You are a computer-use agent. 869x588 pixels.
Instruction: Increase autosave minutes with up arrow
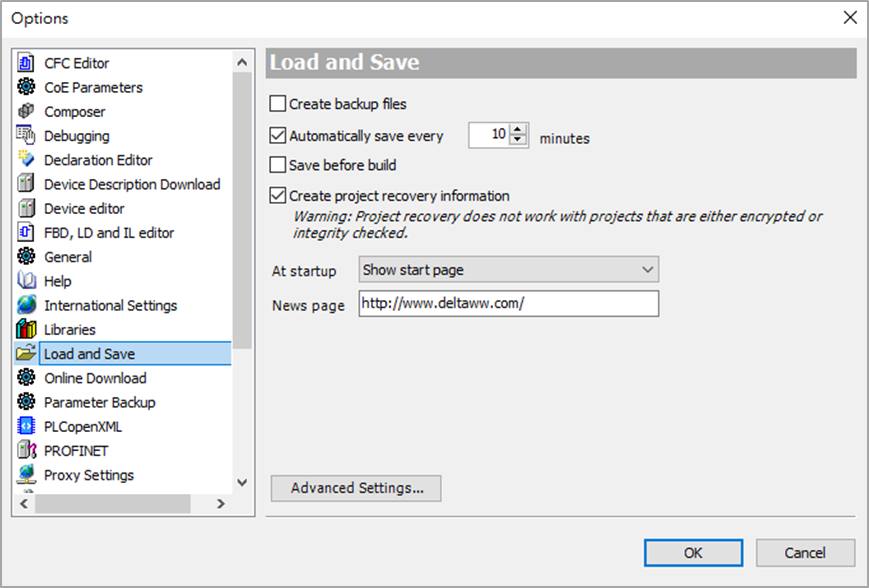coord(518,129)
